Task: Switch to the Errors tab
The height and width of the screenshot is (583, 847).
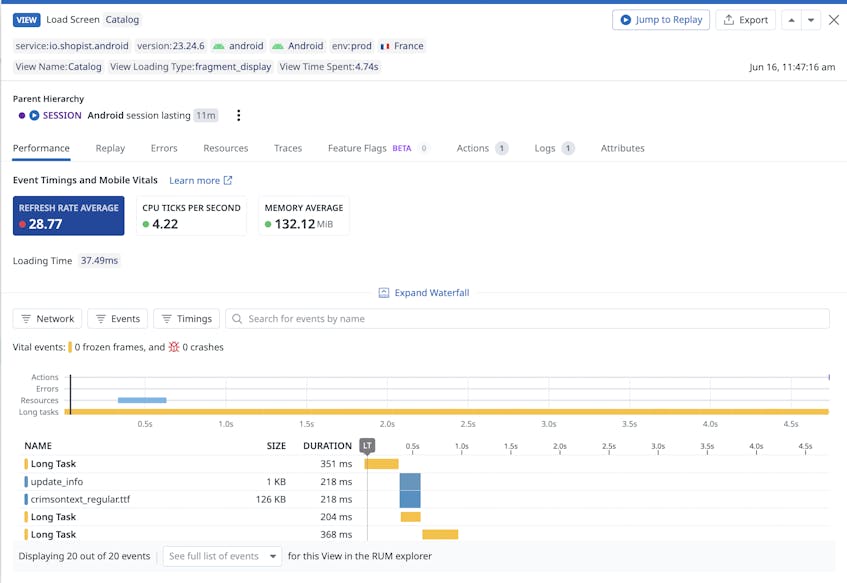Action: coord(164,148)
